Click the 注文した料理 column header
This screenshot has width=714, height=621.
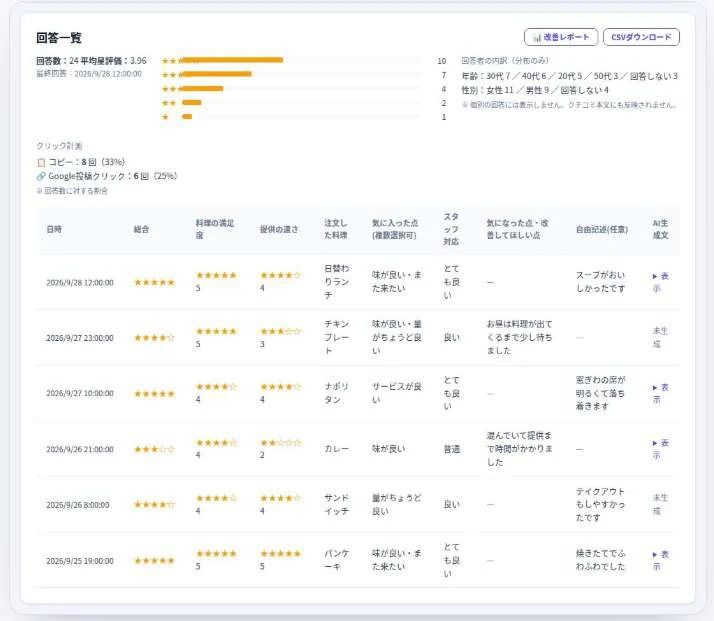[x=336, y=229]
